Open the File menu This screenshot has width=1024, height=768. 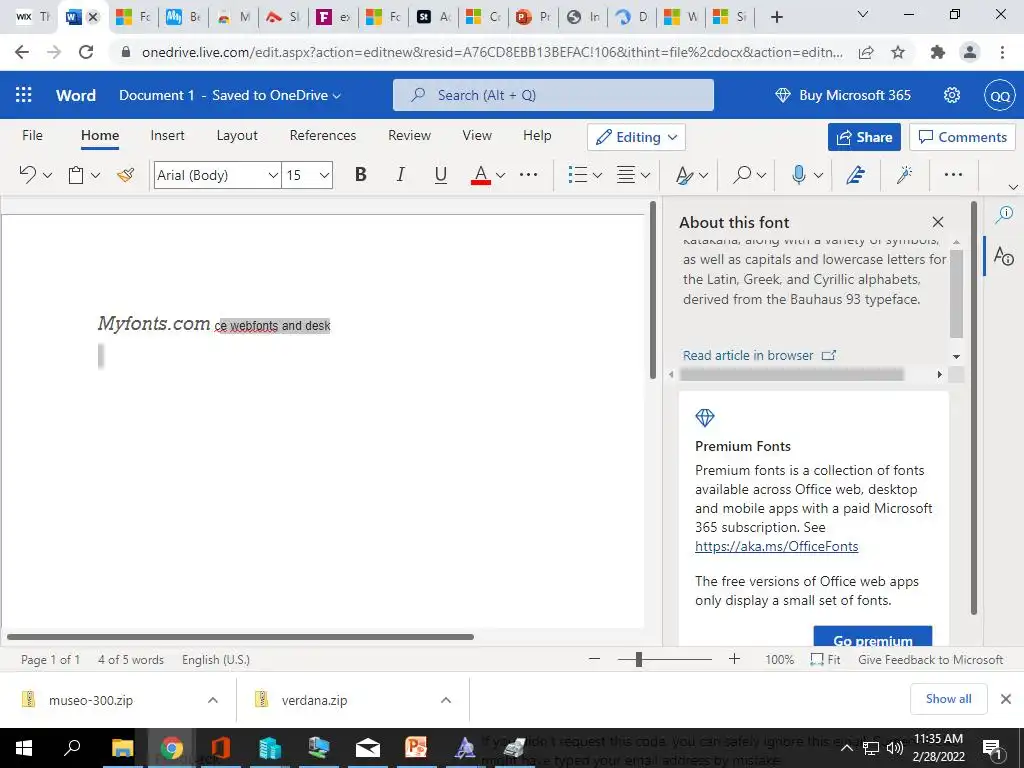tap(32, 135)
